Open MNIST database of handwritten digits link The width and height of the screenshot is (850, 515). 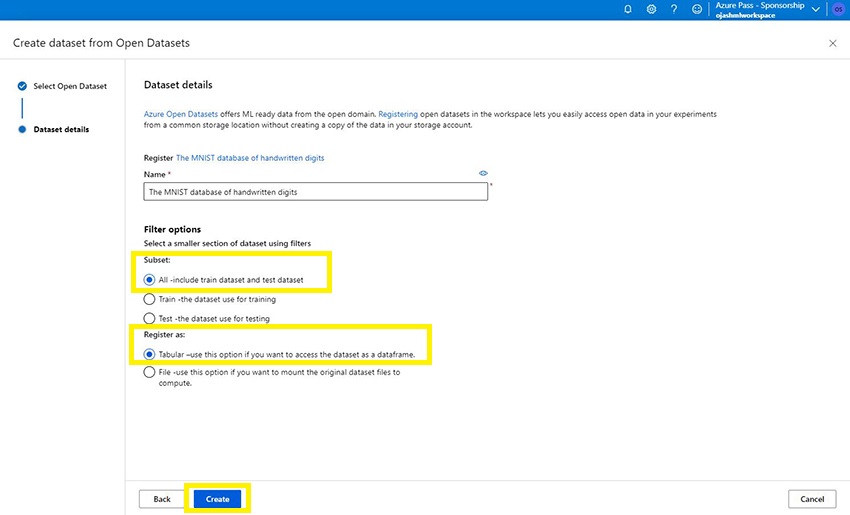250,158
